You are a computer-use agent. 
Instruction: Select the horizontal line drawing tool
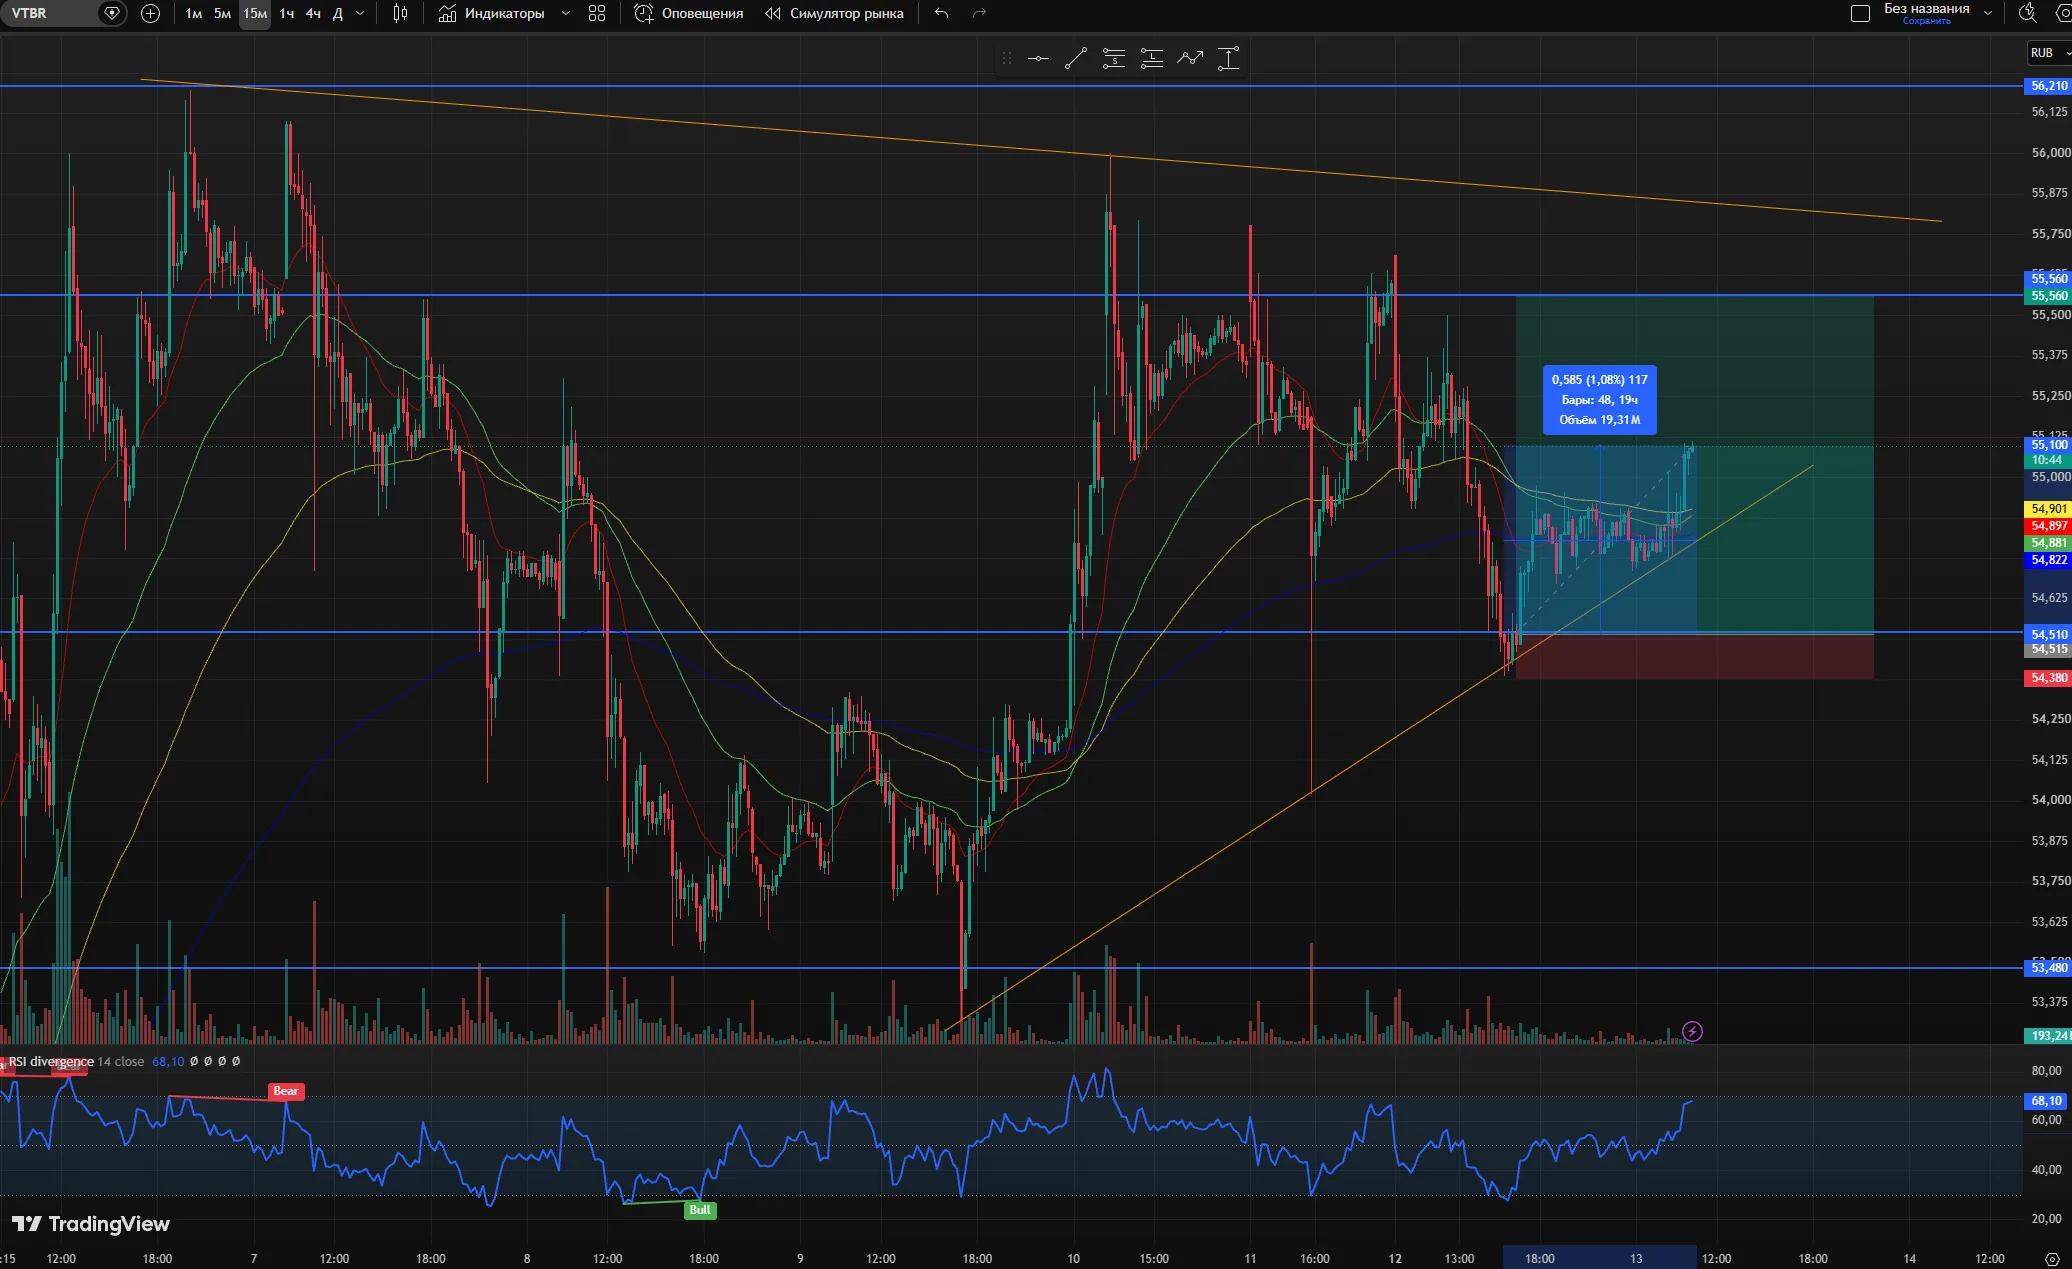(x=1038, y=58)
